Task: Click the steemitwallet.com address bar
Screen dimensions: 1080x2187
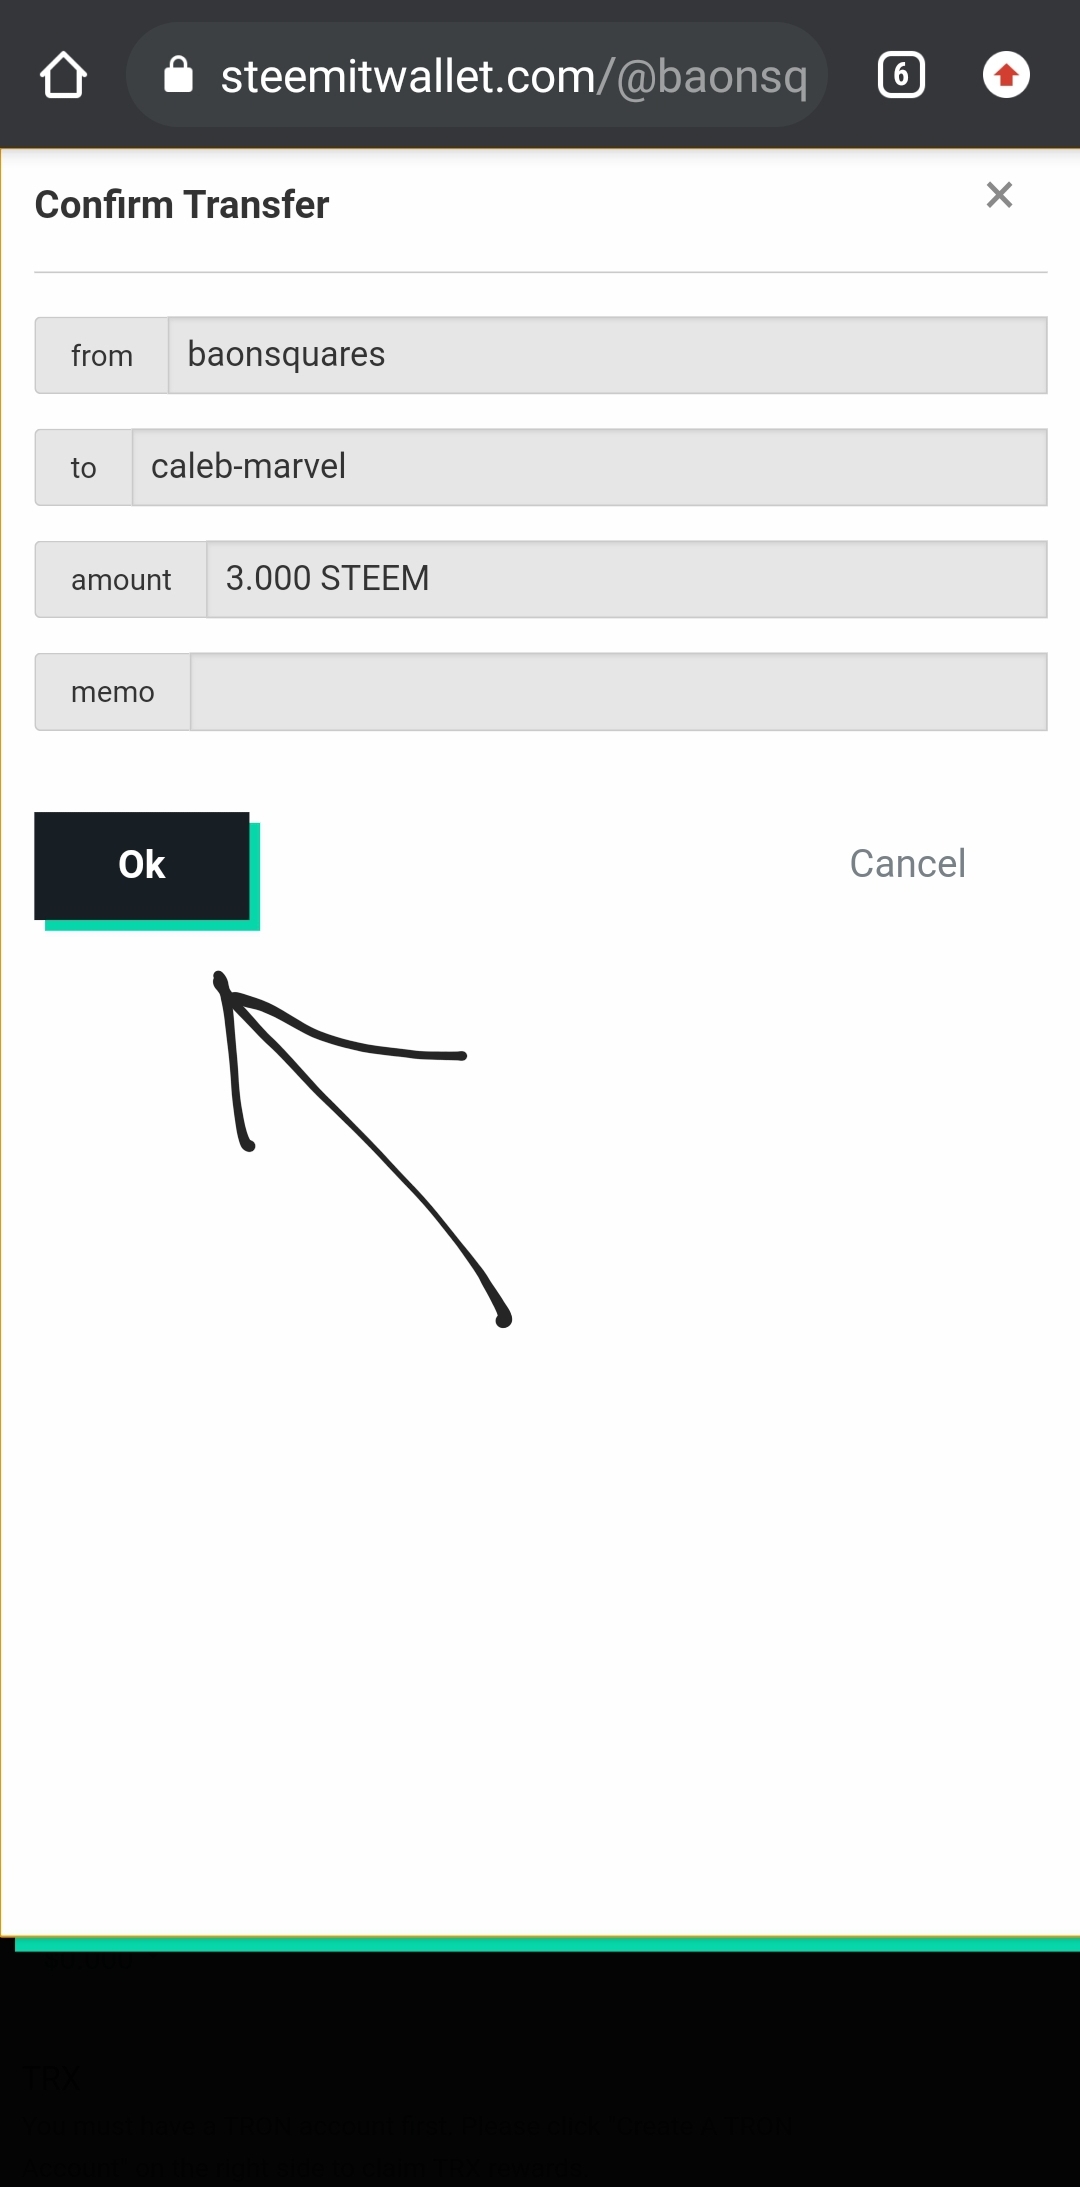Action: coord(477,75)
